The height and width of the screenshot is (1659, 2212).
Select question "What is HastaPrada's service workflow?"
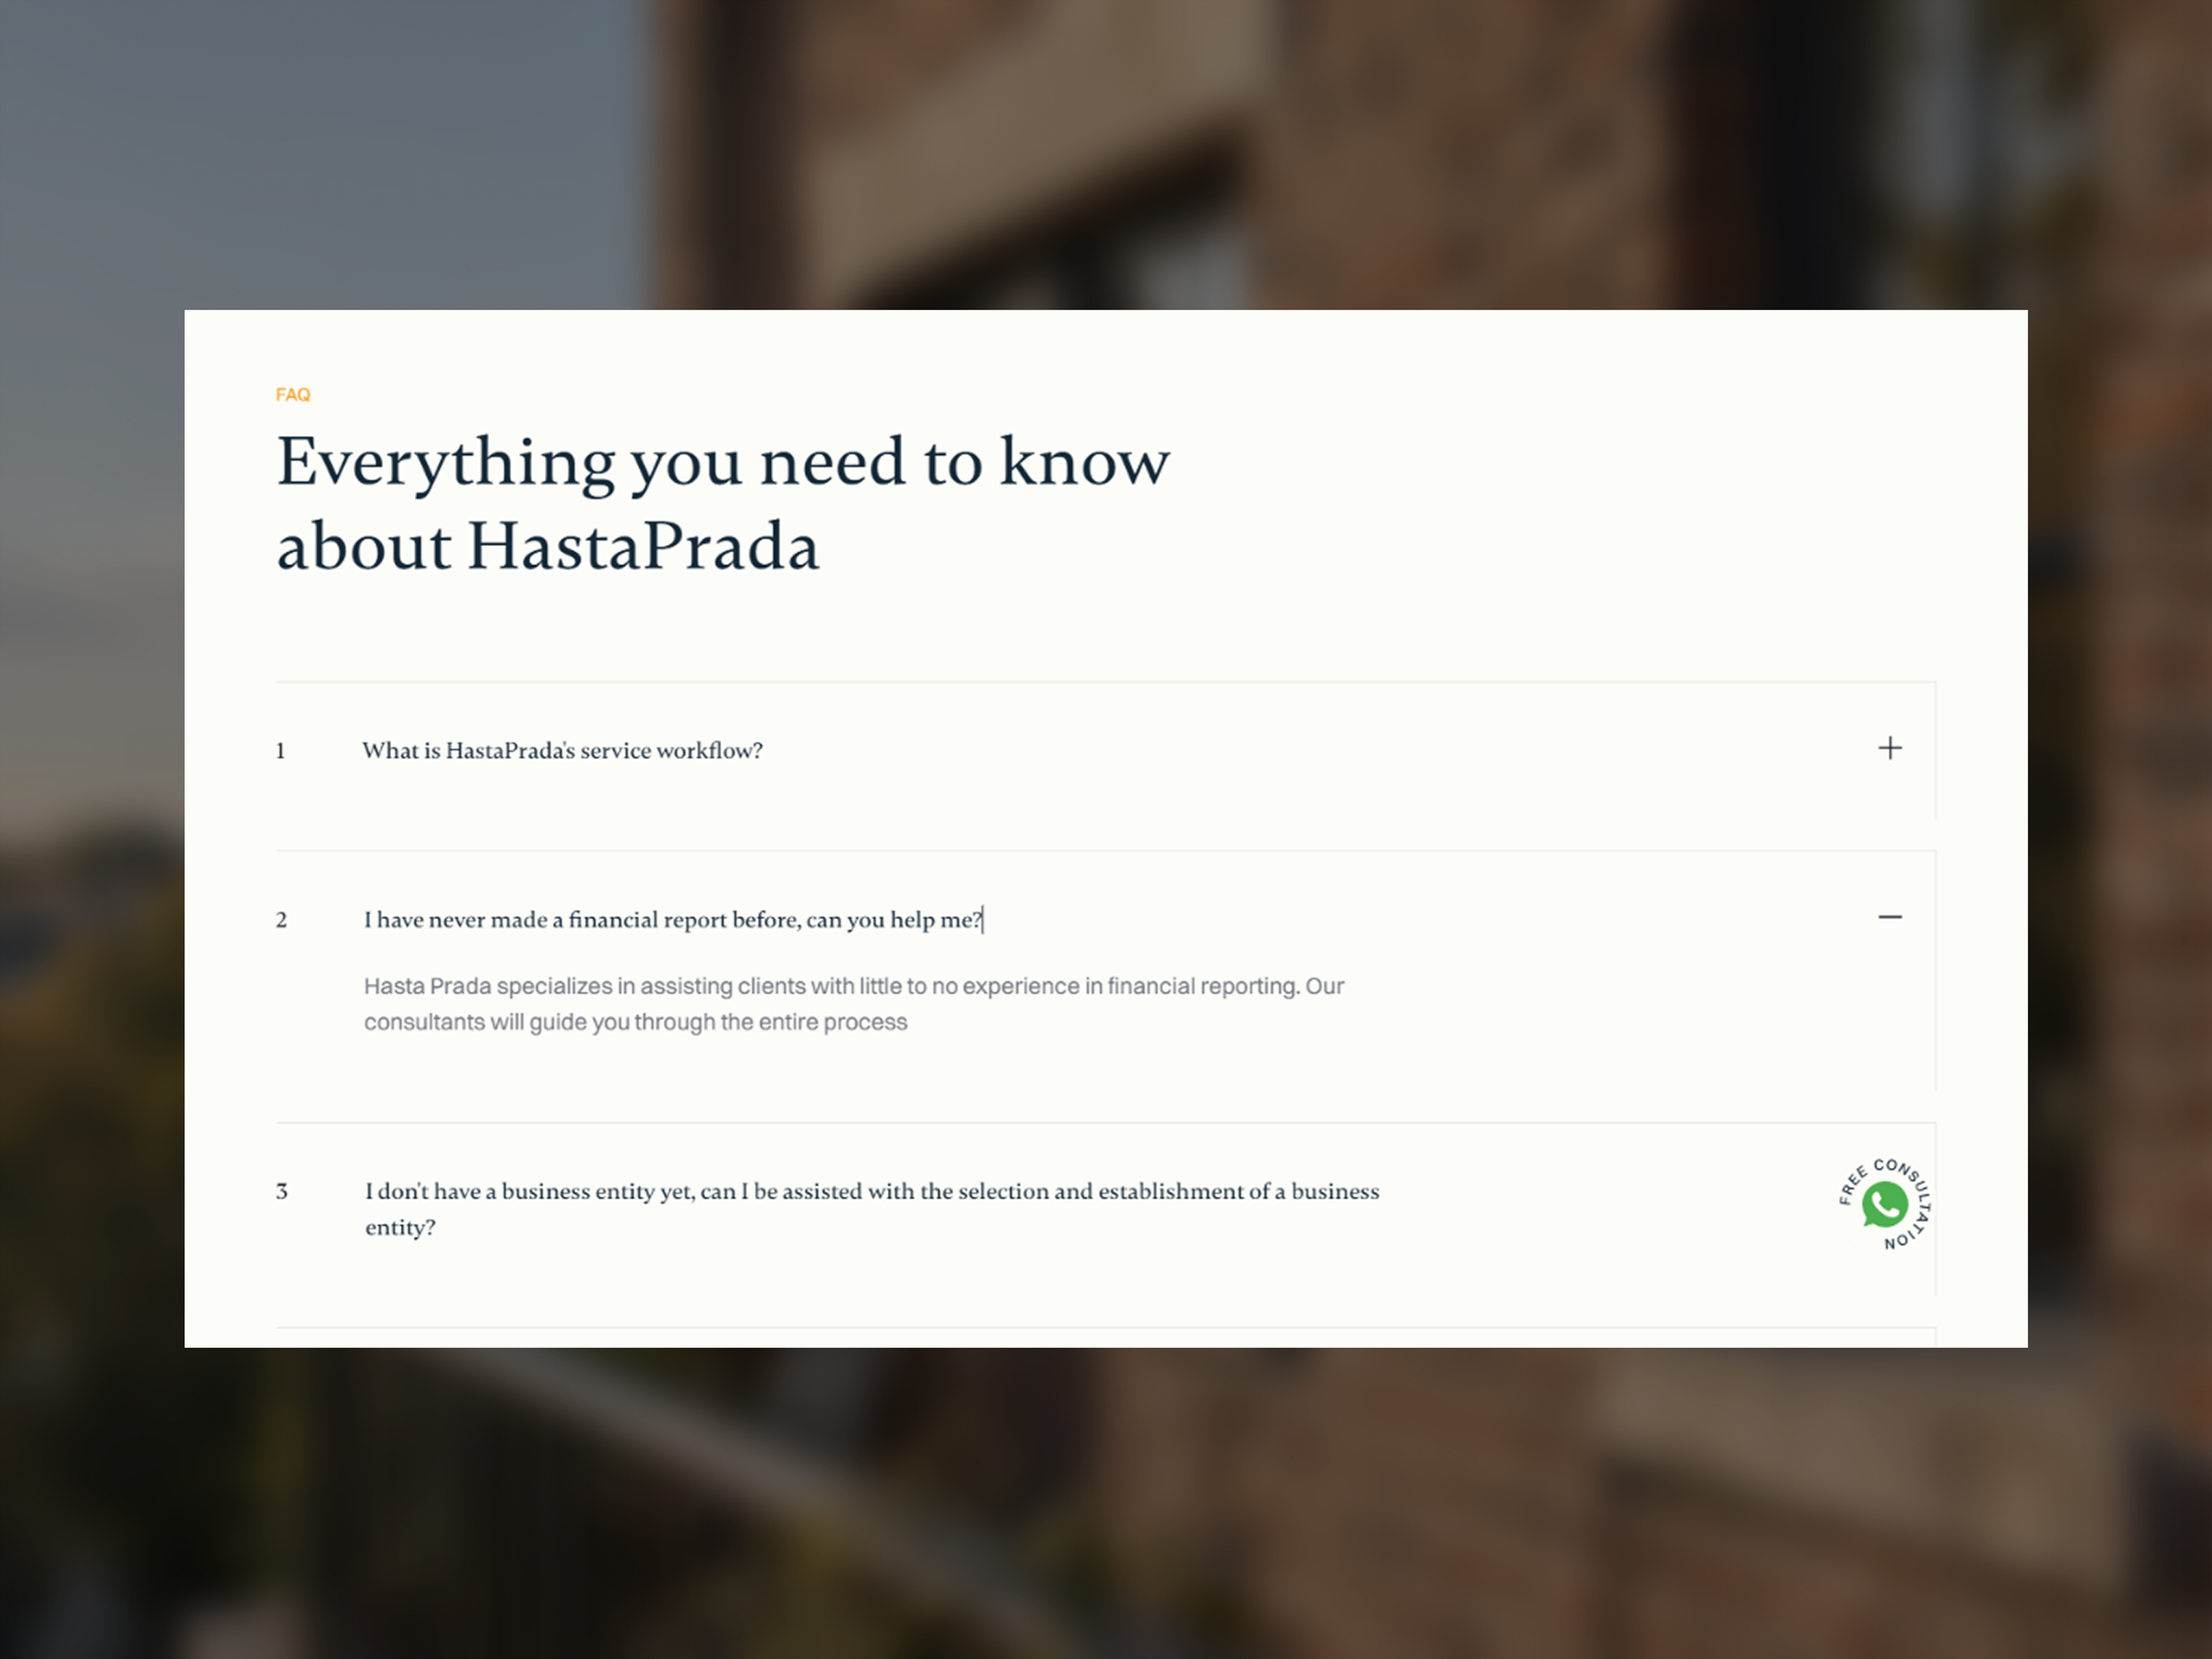[x=562, y=751]
